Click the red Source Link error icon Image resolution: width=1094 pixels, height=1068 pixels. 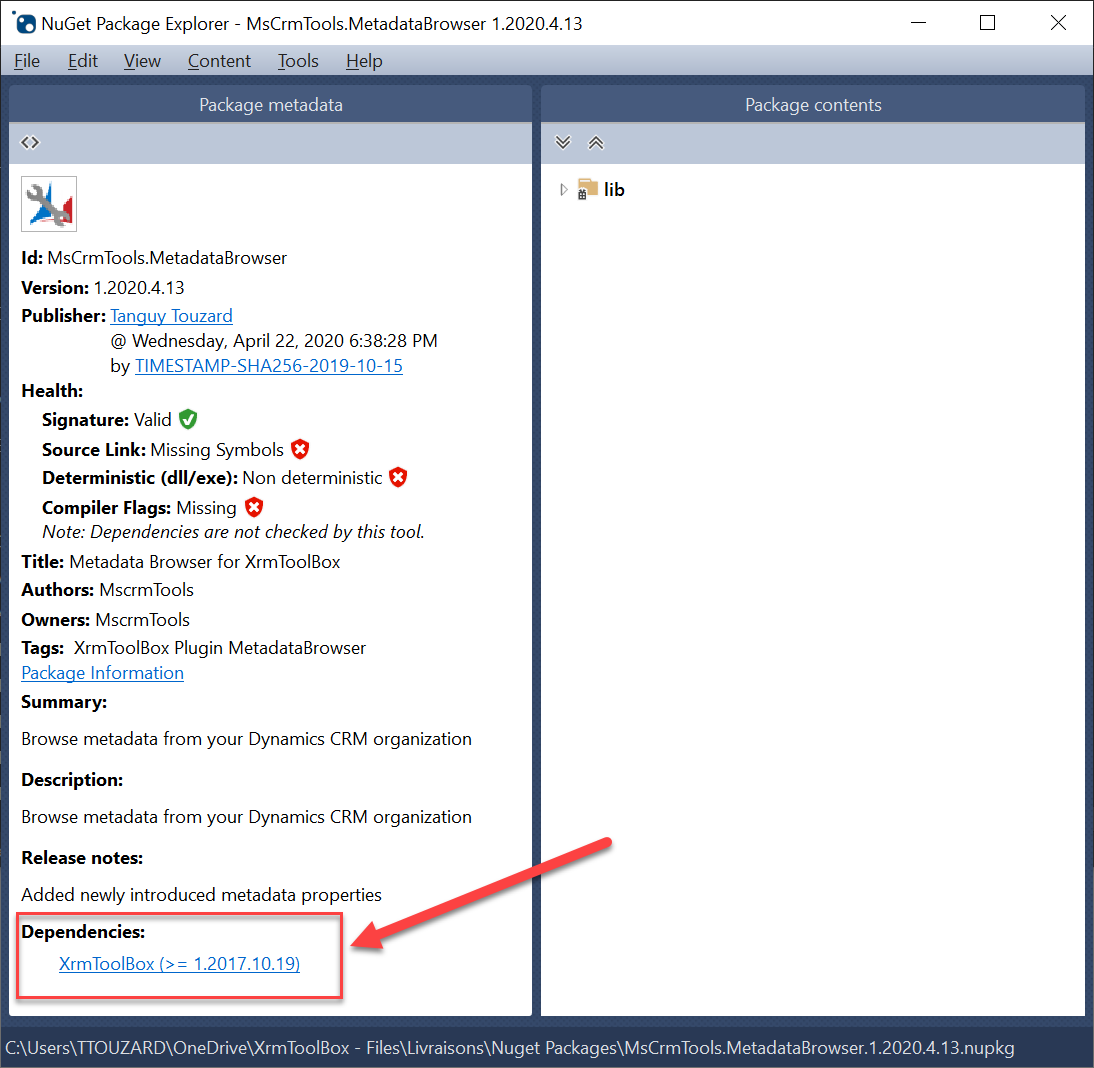click(300, 449)
